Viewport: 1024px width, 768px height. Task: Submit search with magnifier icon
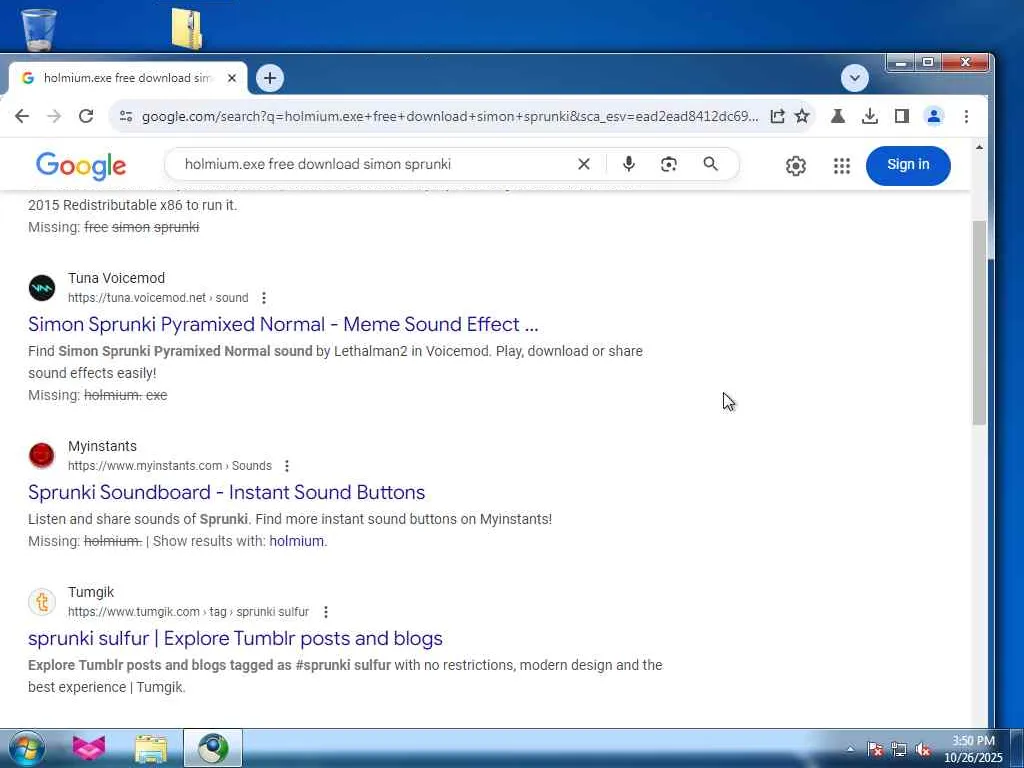(x=711, y=164)
